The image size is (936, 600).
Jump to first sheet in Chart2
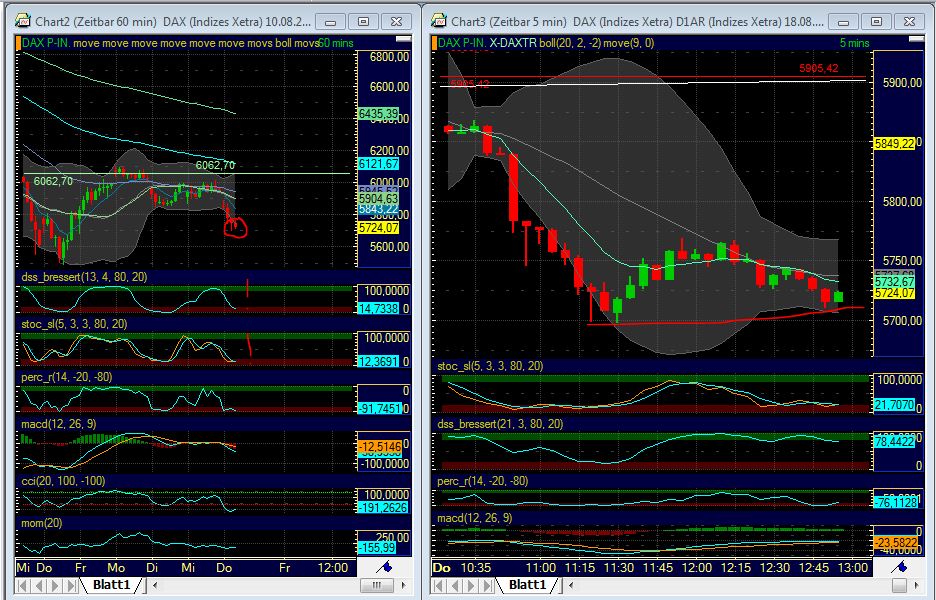(23, 586)
